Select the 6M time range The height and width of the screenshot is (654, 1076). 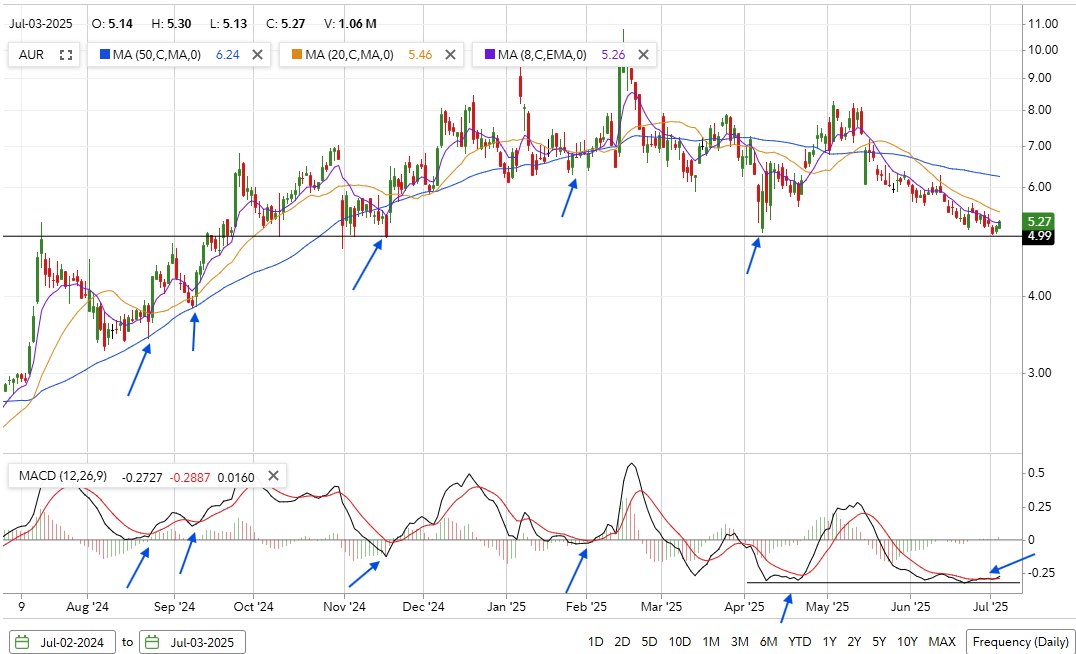768,642
